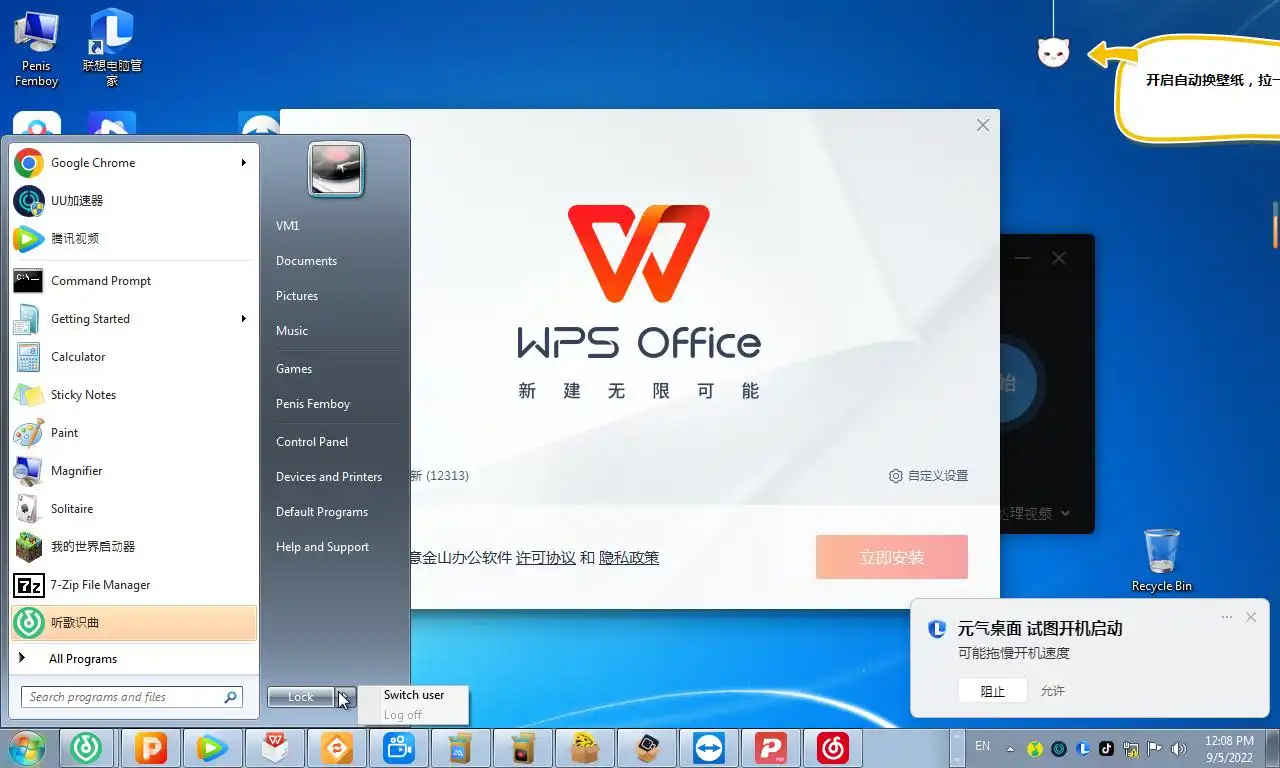This screenshot has height=768, width=1280.
Task: Open 自定义设置 custom settings
Action: click(928, 476)
